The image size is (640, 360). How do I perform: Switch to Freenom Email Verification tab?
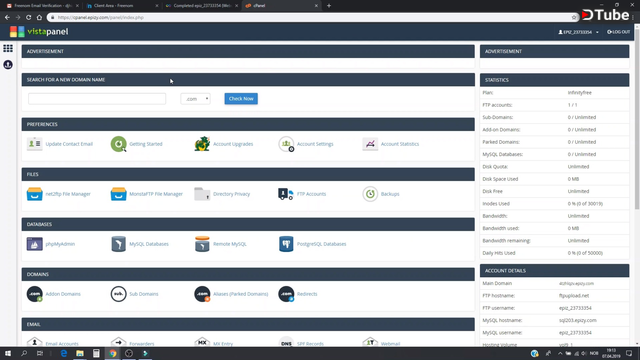pyautogui.click(x=42, y=6)
